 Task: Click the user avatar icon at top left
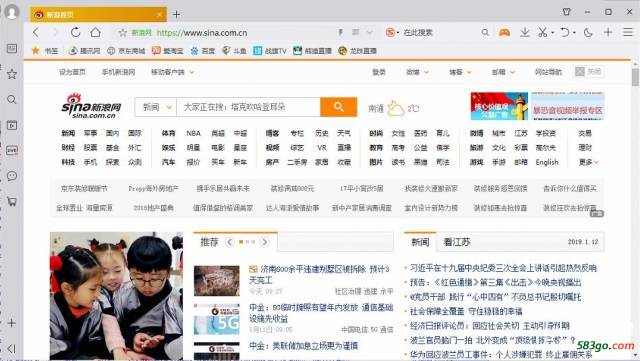coord(12,12)
